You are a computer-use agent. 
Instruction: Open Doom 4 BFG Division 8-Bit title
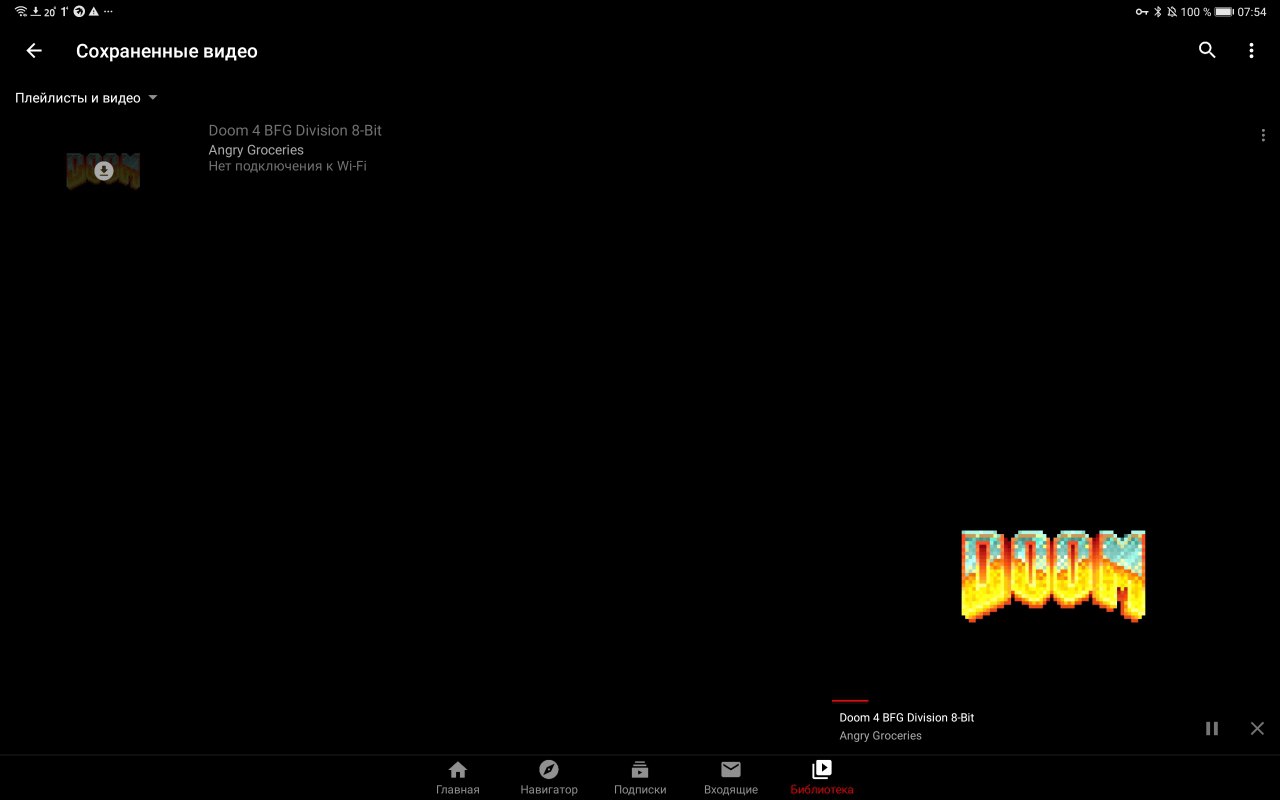click(295, 130)
